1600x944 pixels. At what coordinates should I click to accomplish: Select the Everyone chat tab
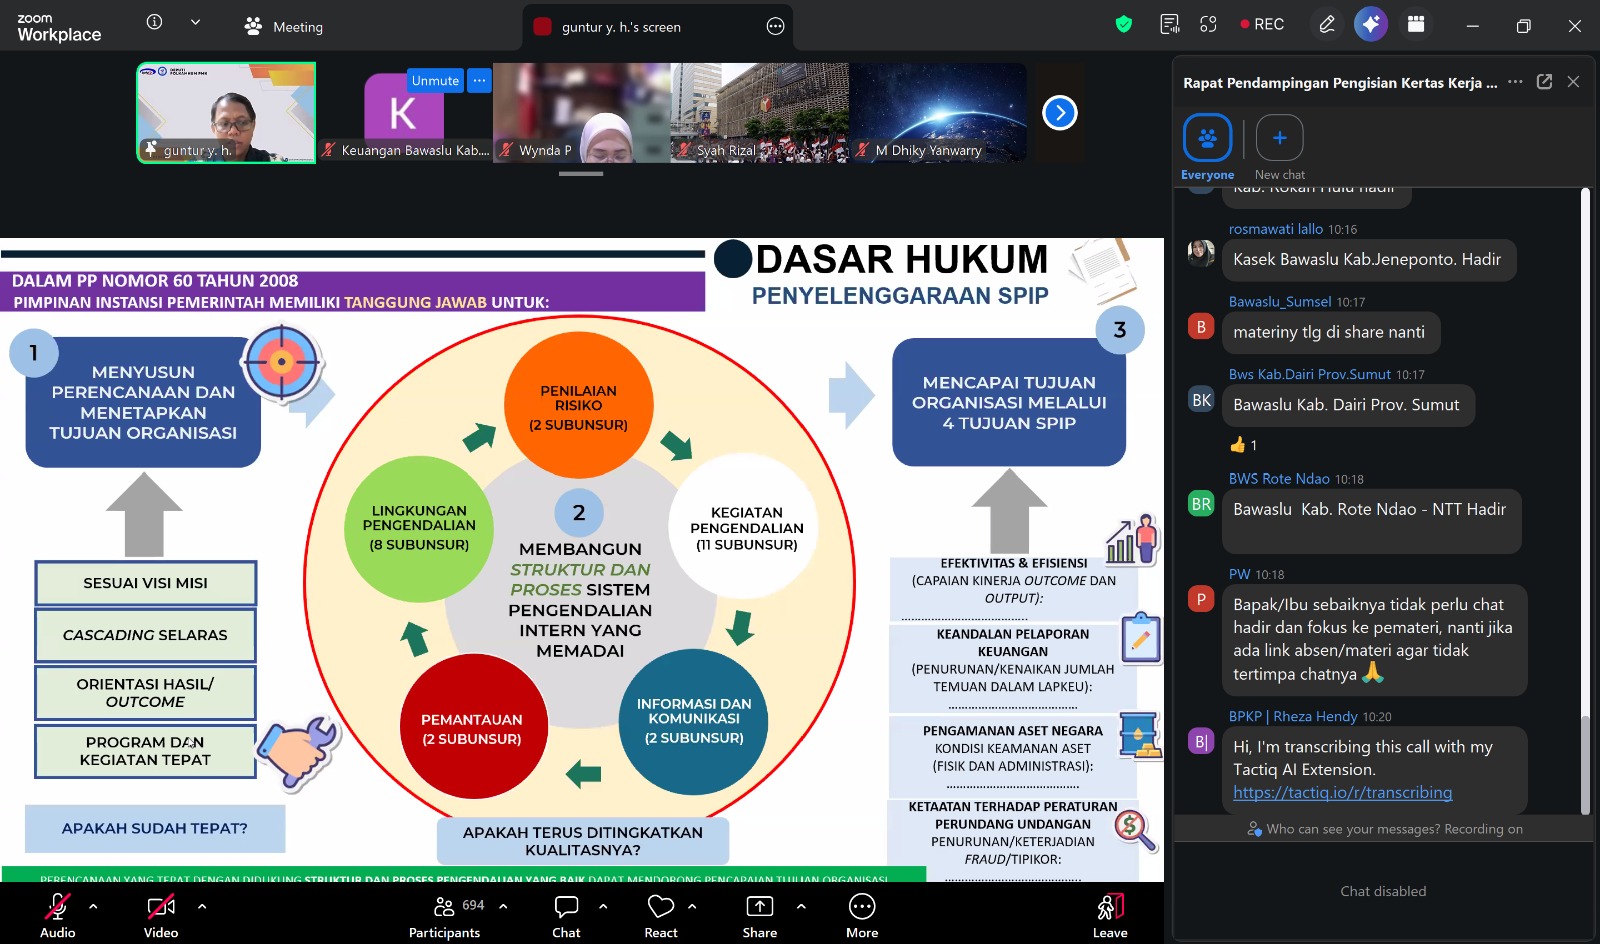(x=1207, y=148)
